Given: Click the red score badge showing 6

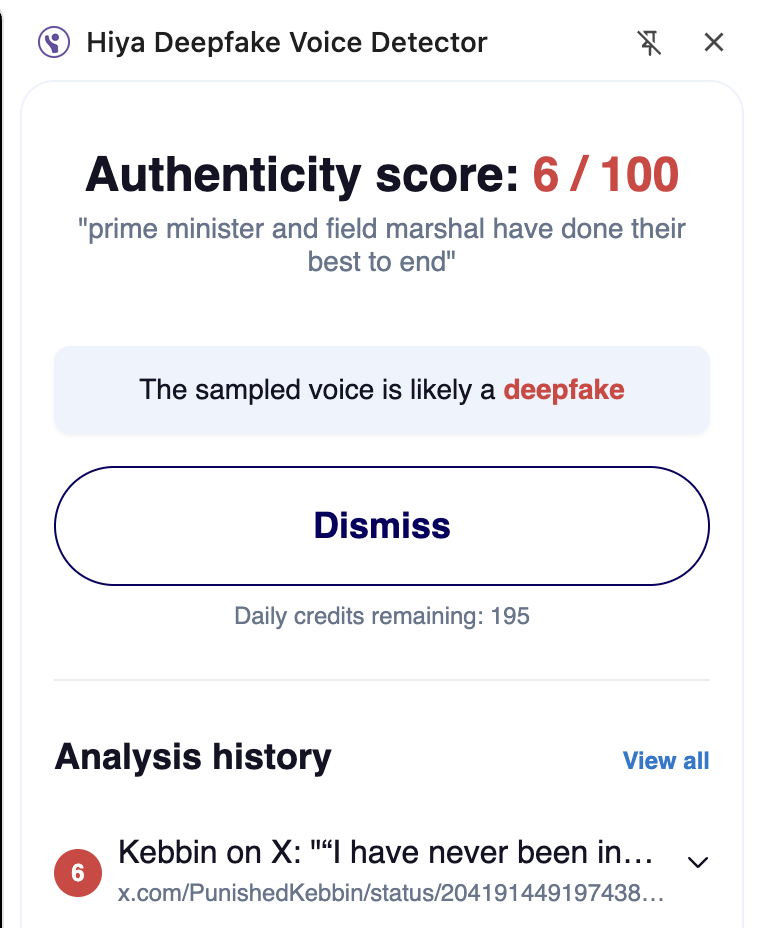Looking at the screenshot, I should point(78,873).
